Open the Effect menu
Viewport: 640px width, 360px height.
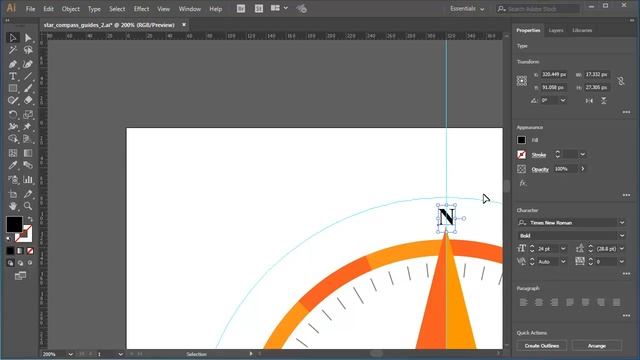pyautogui.click(x=141, y=9)
